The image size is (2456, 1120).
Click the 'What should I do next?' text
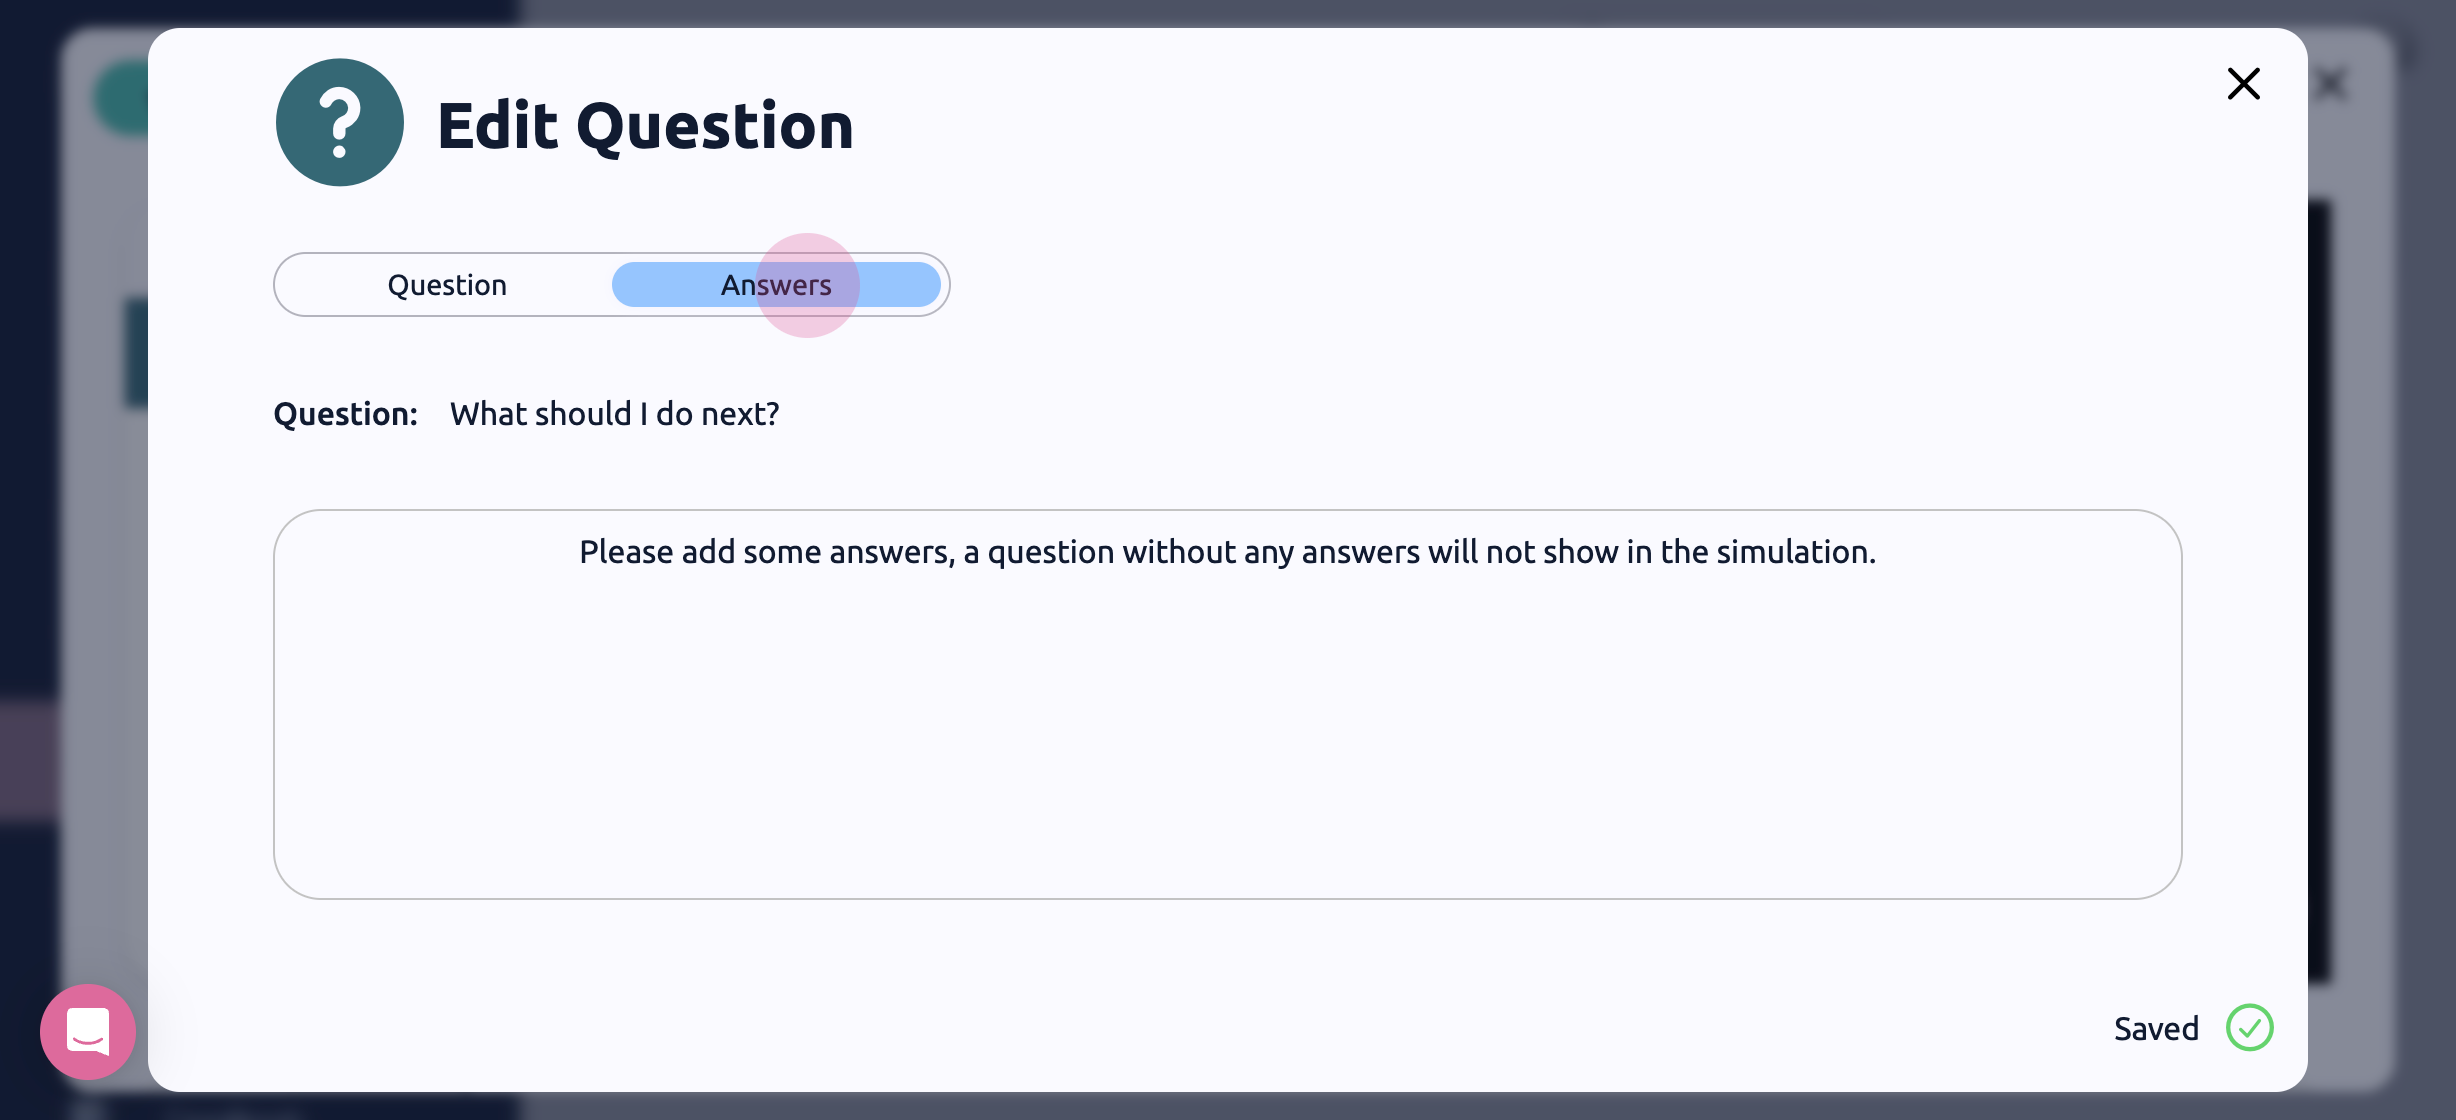[x=614, y=414]
